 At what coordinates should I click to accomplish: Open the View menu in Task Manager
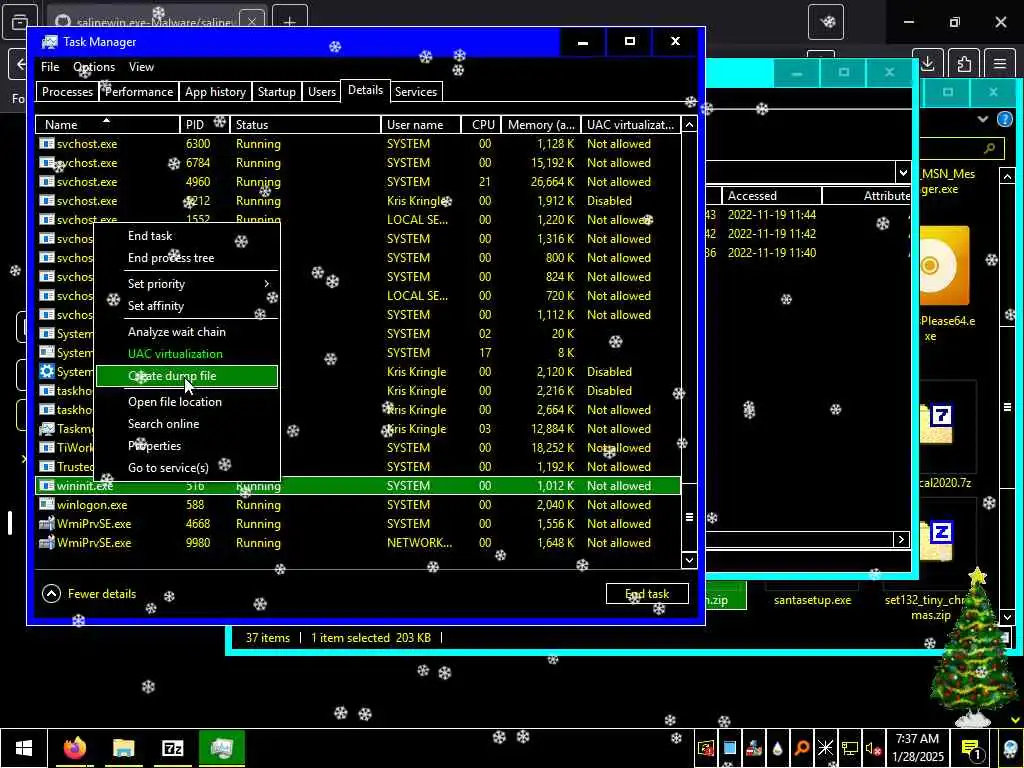141,67
